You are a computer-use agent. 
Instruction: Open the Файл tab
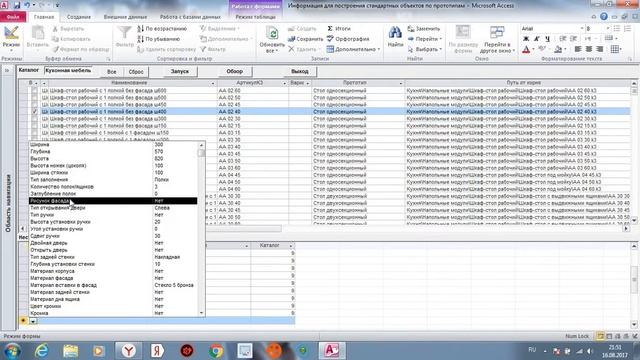13,17
